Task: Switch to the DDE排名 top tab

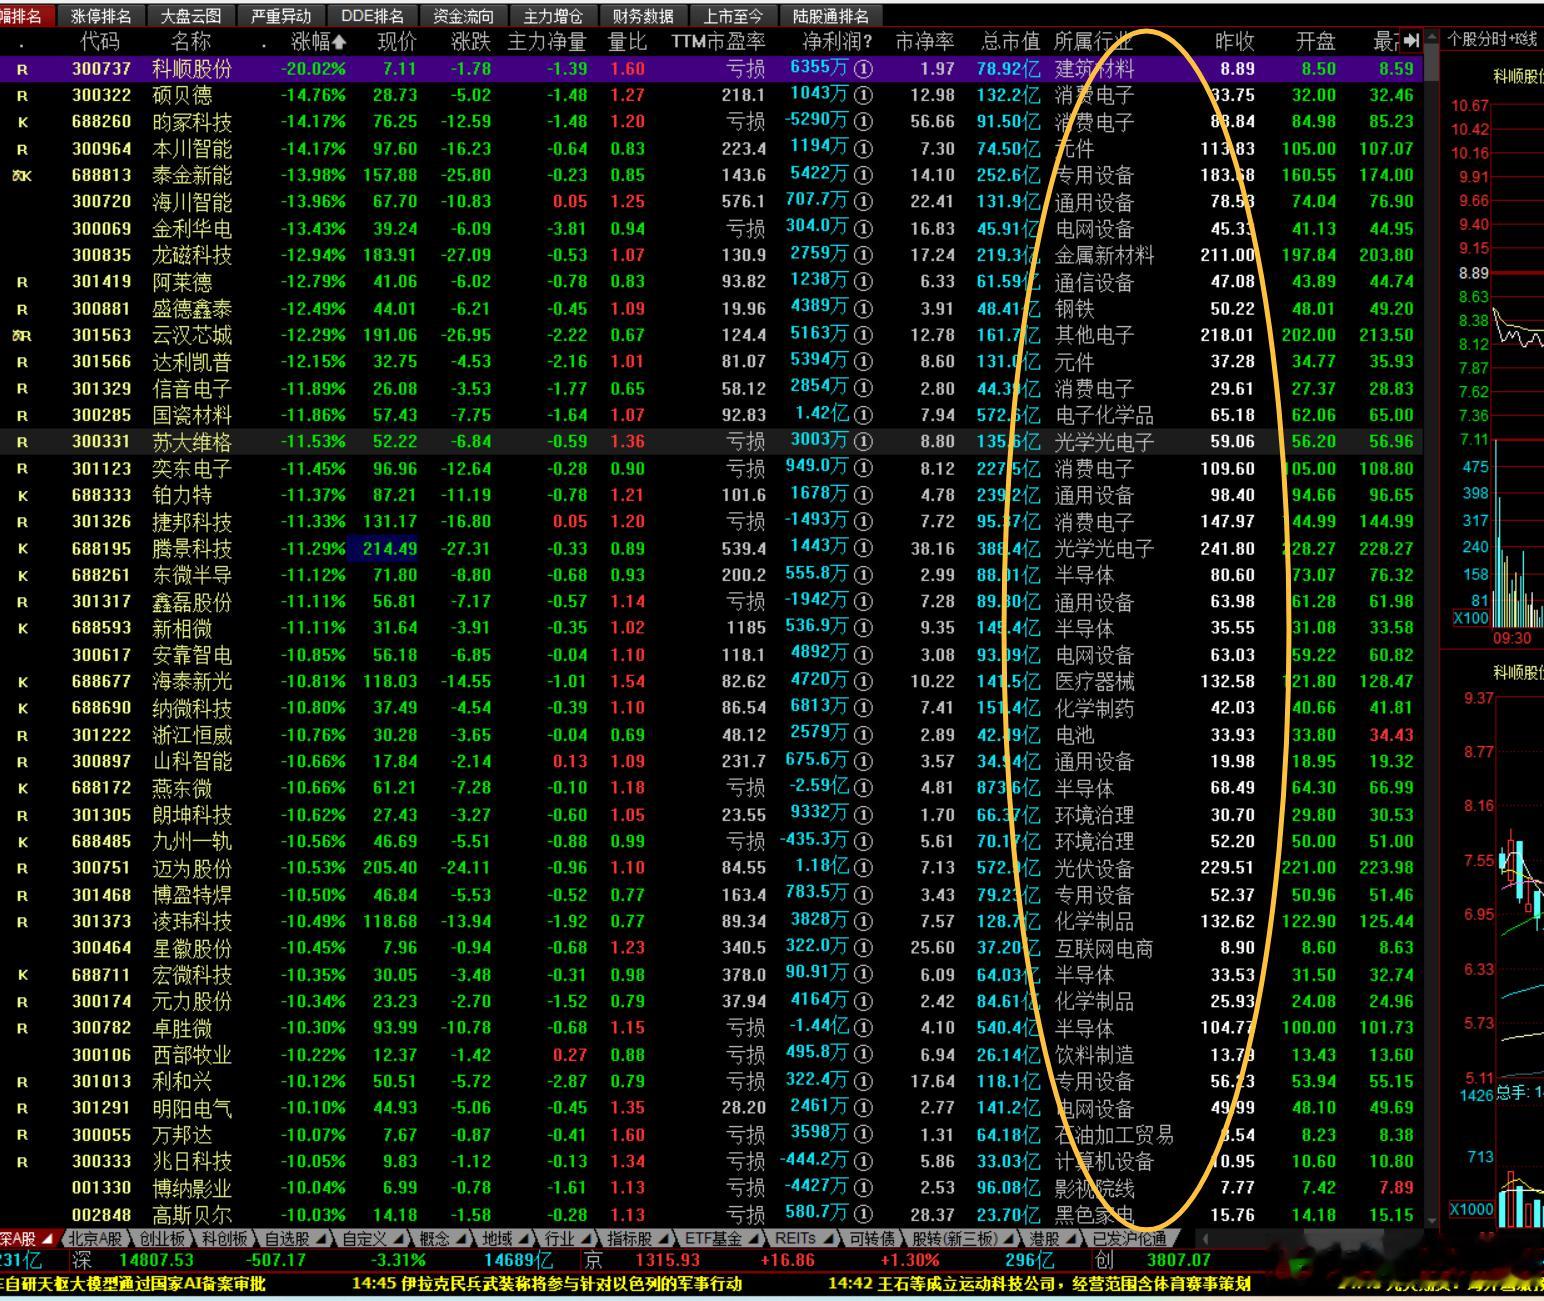Action: pyautogui.click(x=372, y=16)
